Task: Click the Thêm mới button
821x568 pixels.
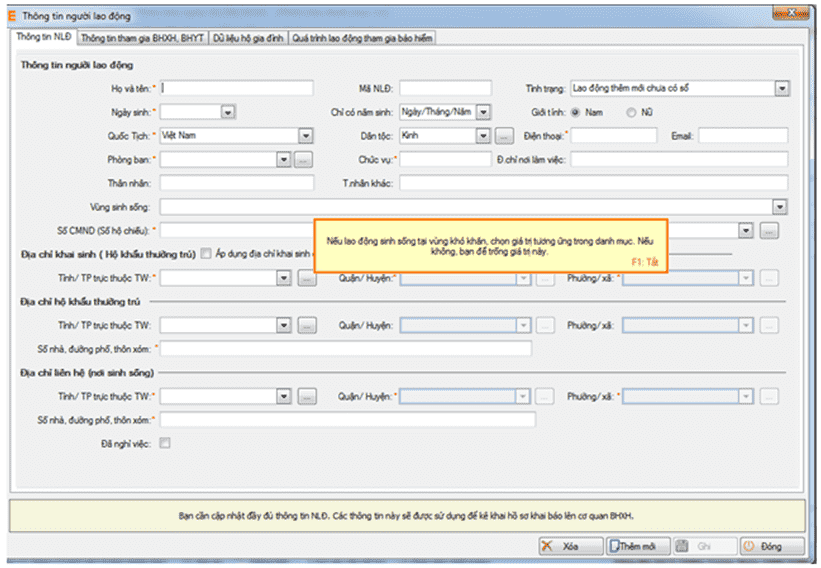Action: [633, 546]
